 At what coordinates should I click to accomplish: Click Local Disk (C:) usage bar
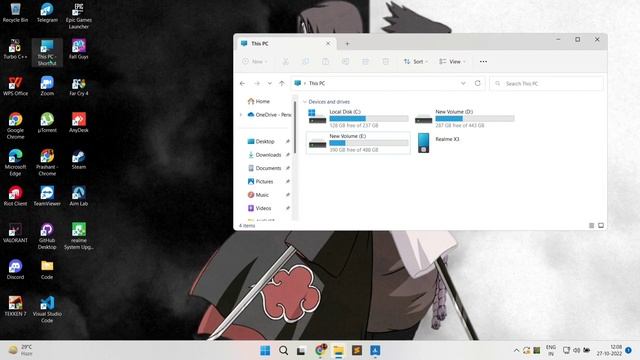tap(369, 118)
